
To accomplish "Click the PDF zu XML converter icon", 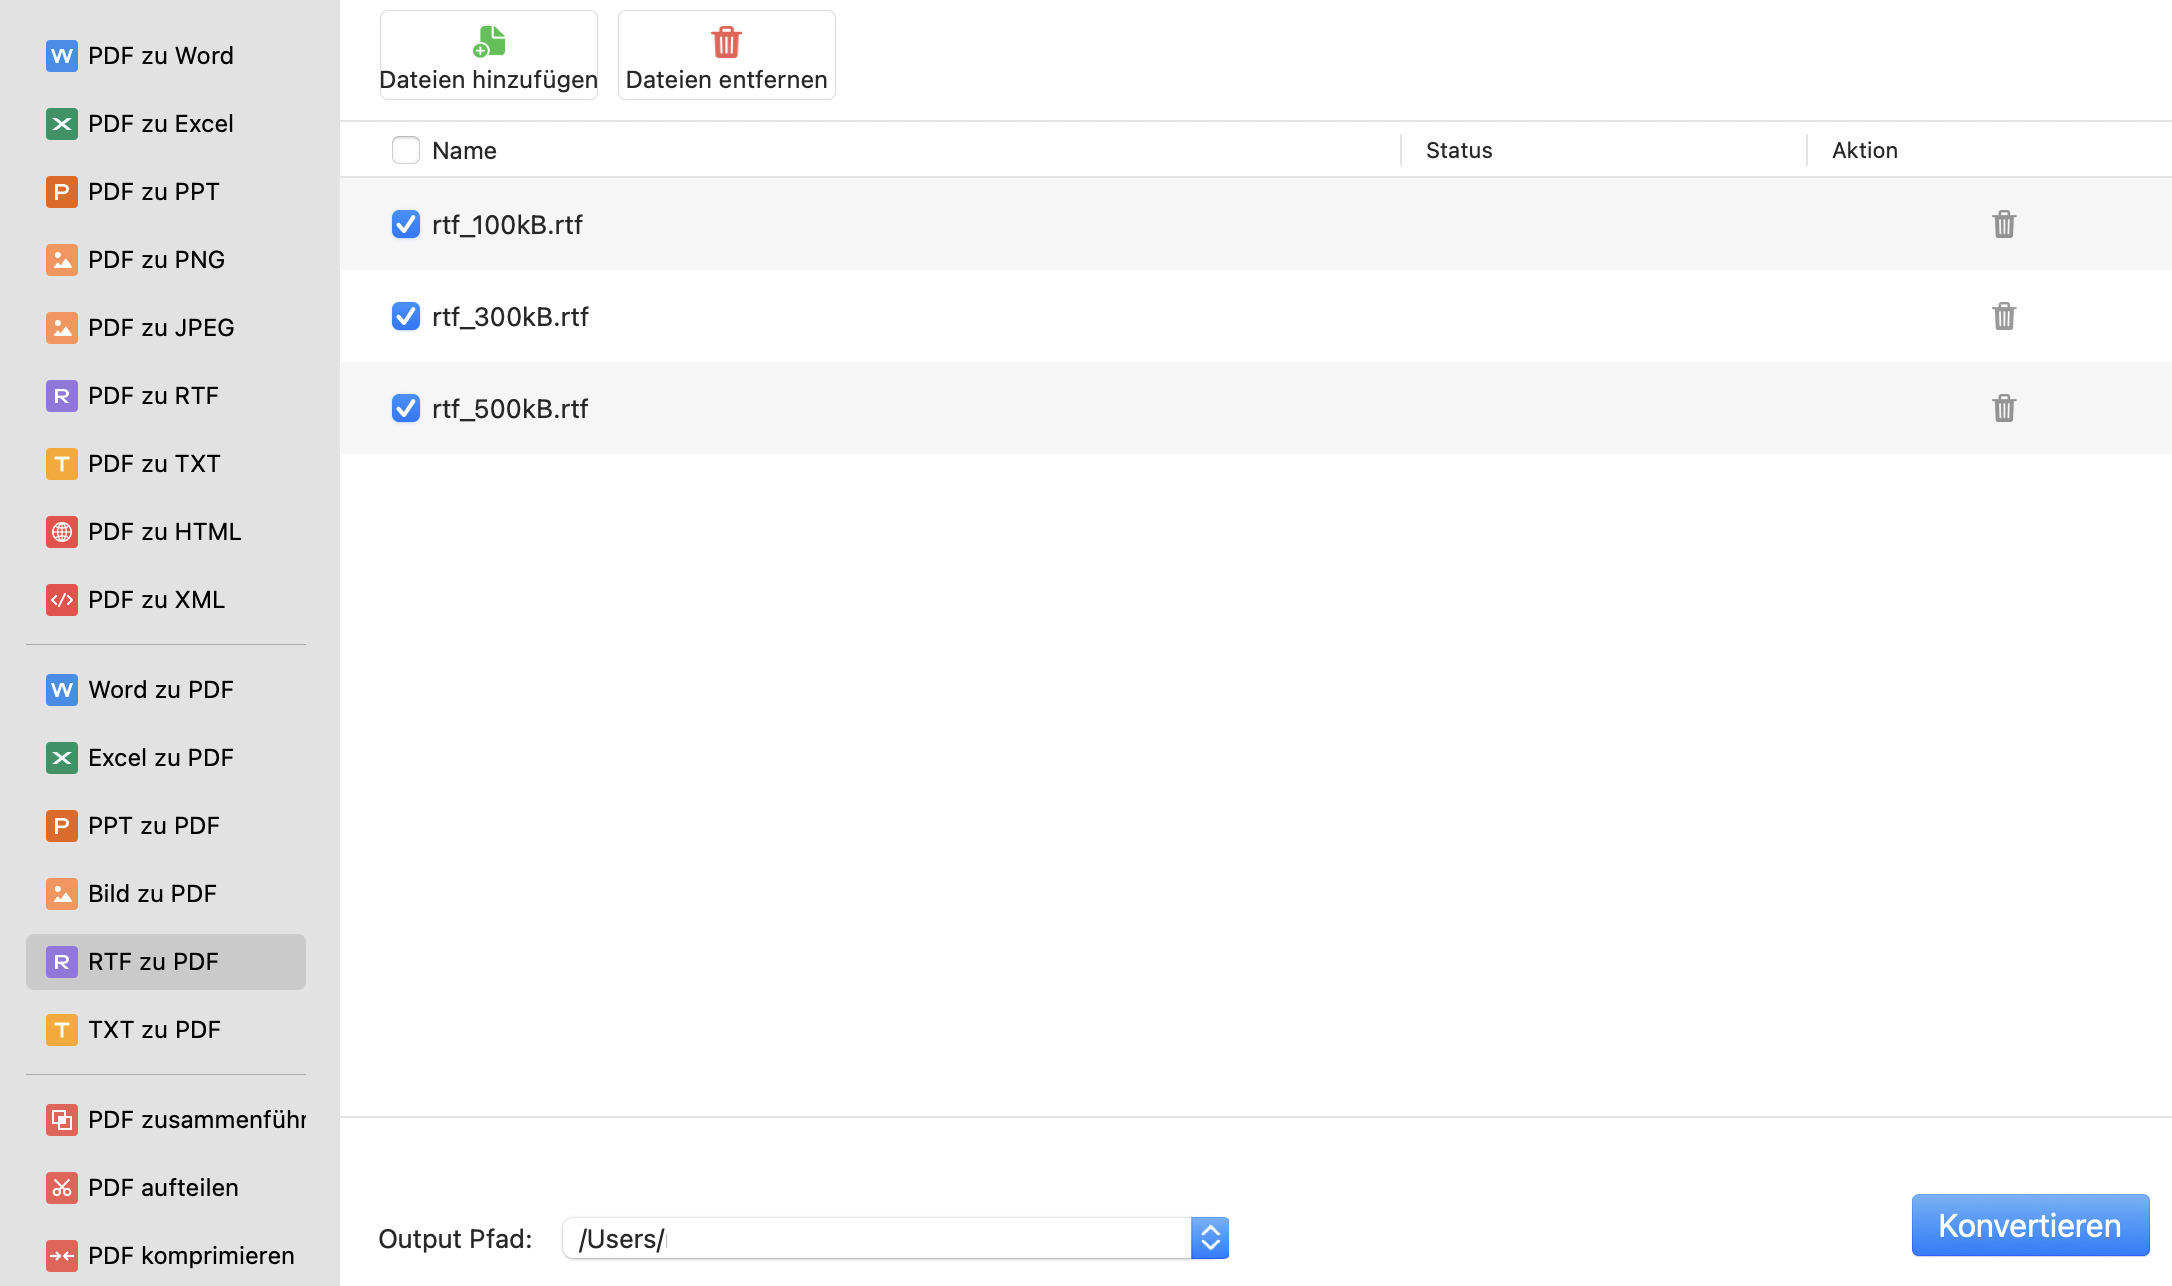I will point(61,599).
